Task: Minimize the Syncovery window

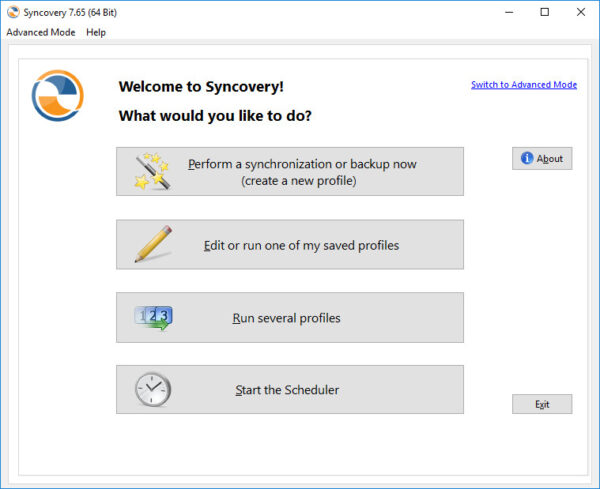Action: 509,12
